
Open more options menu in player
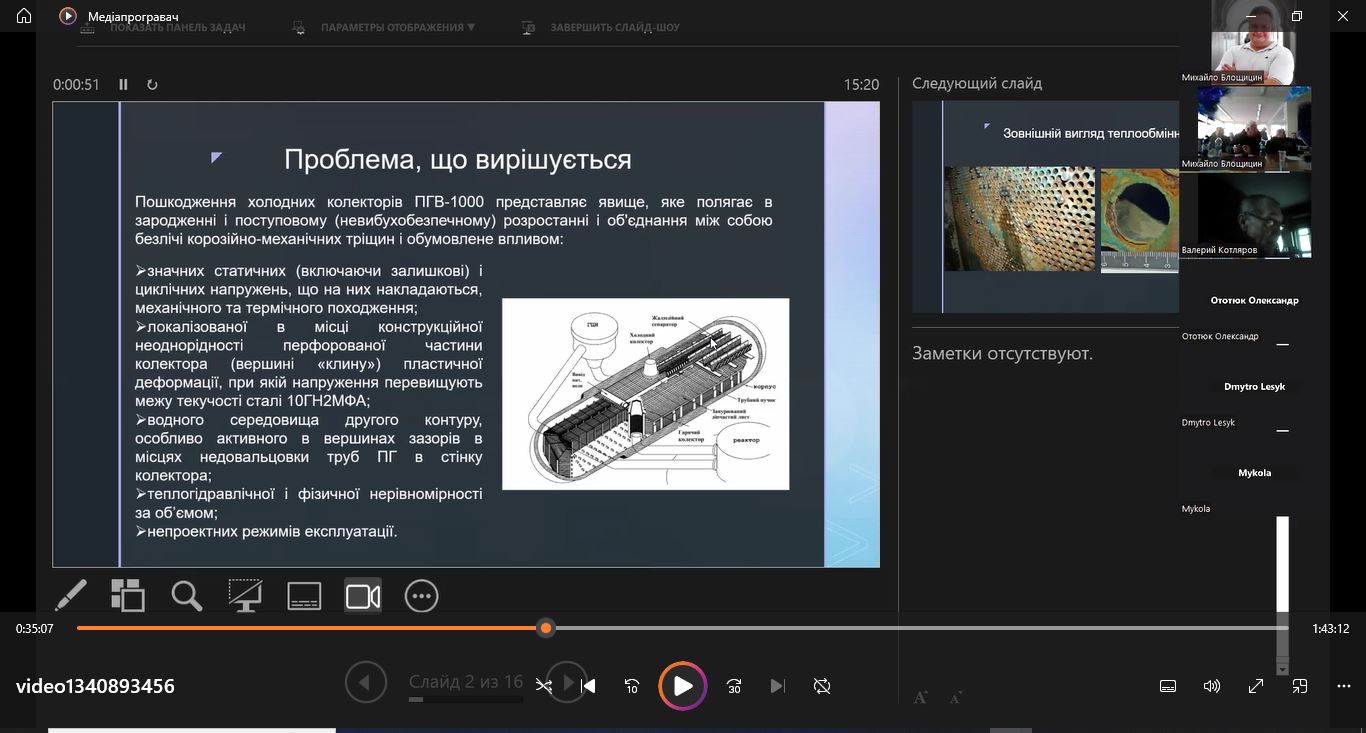[1344, 686]
